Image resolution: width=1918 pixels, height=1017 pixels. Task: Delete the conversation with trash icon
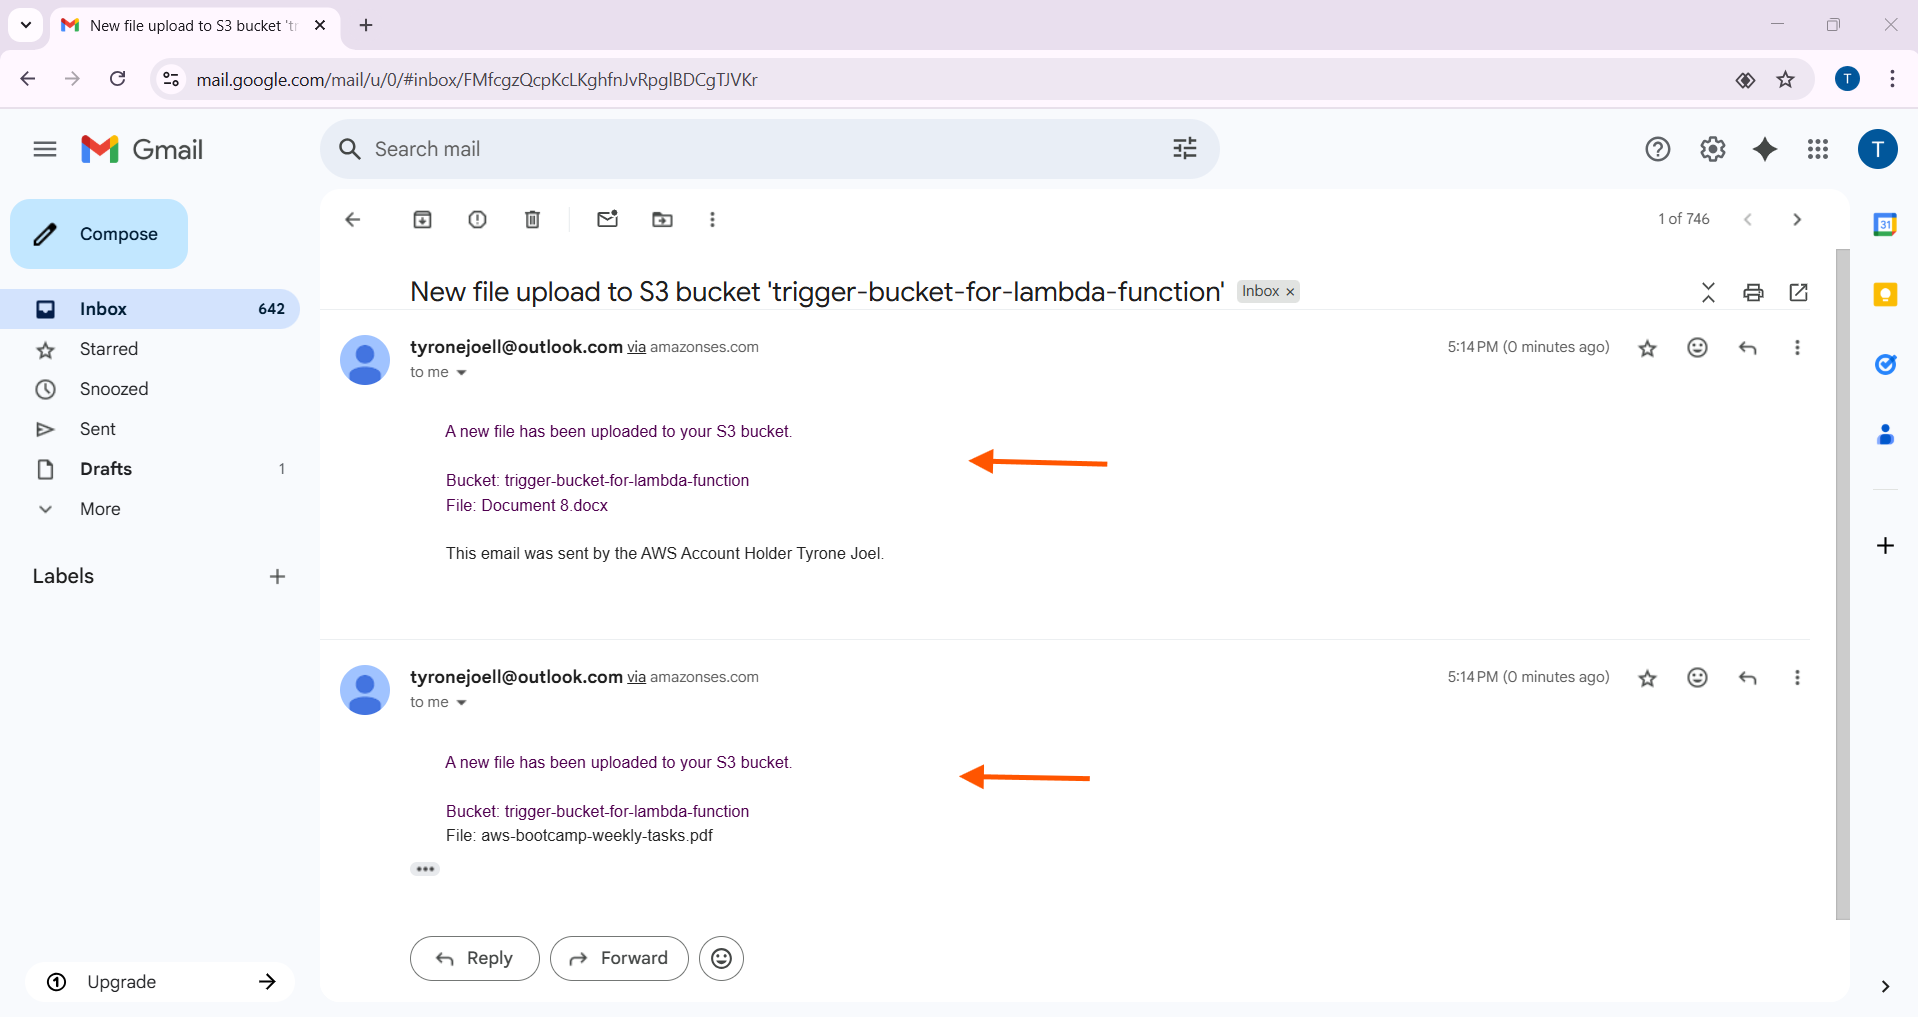pyautogui.click(x=532, y=220)
